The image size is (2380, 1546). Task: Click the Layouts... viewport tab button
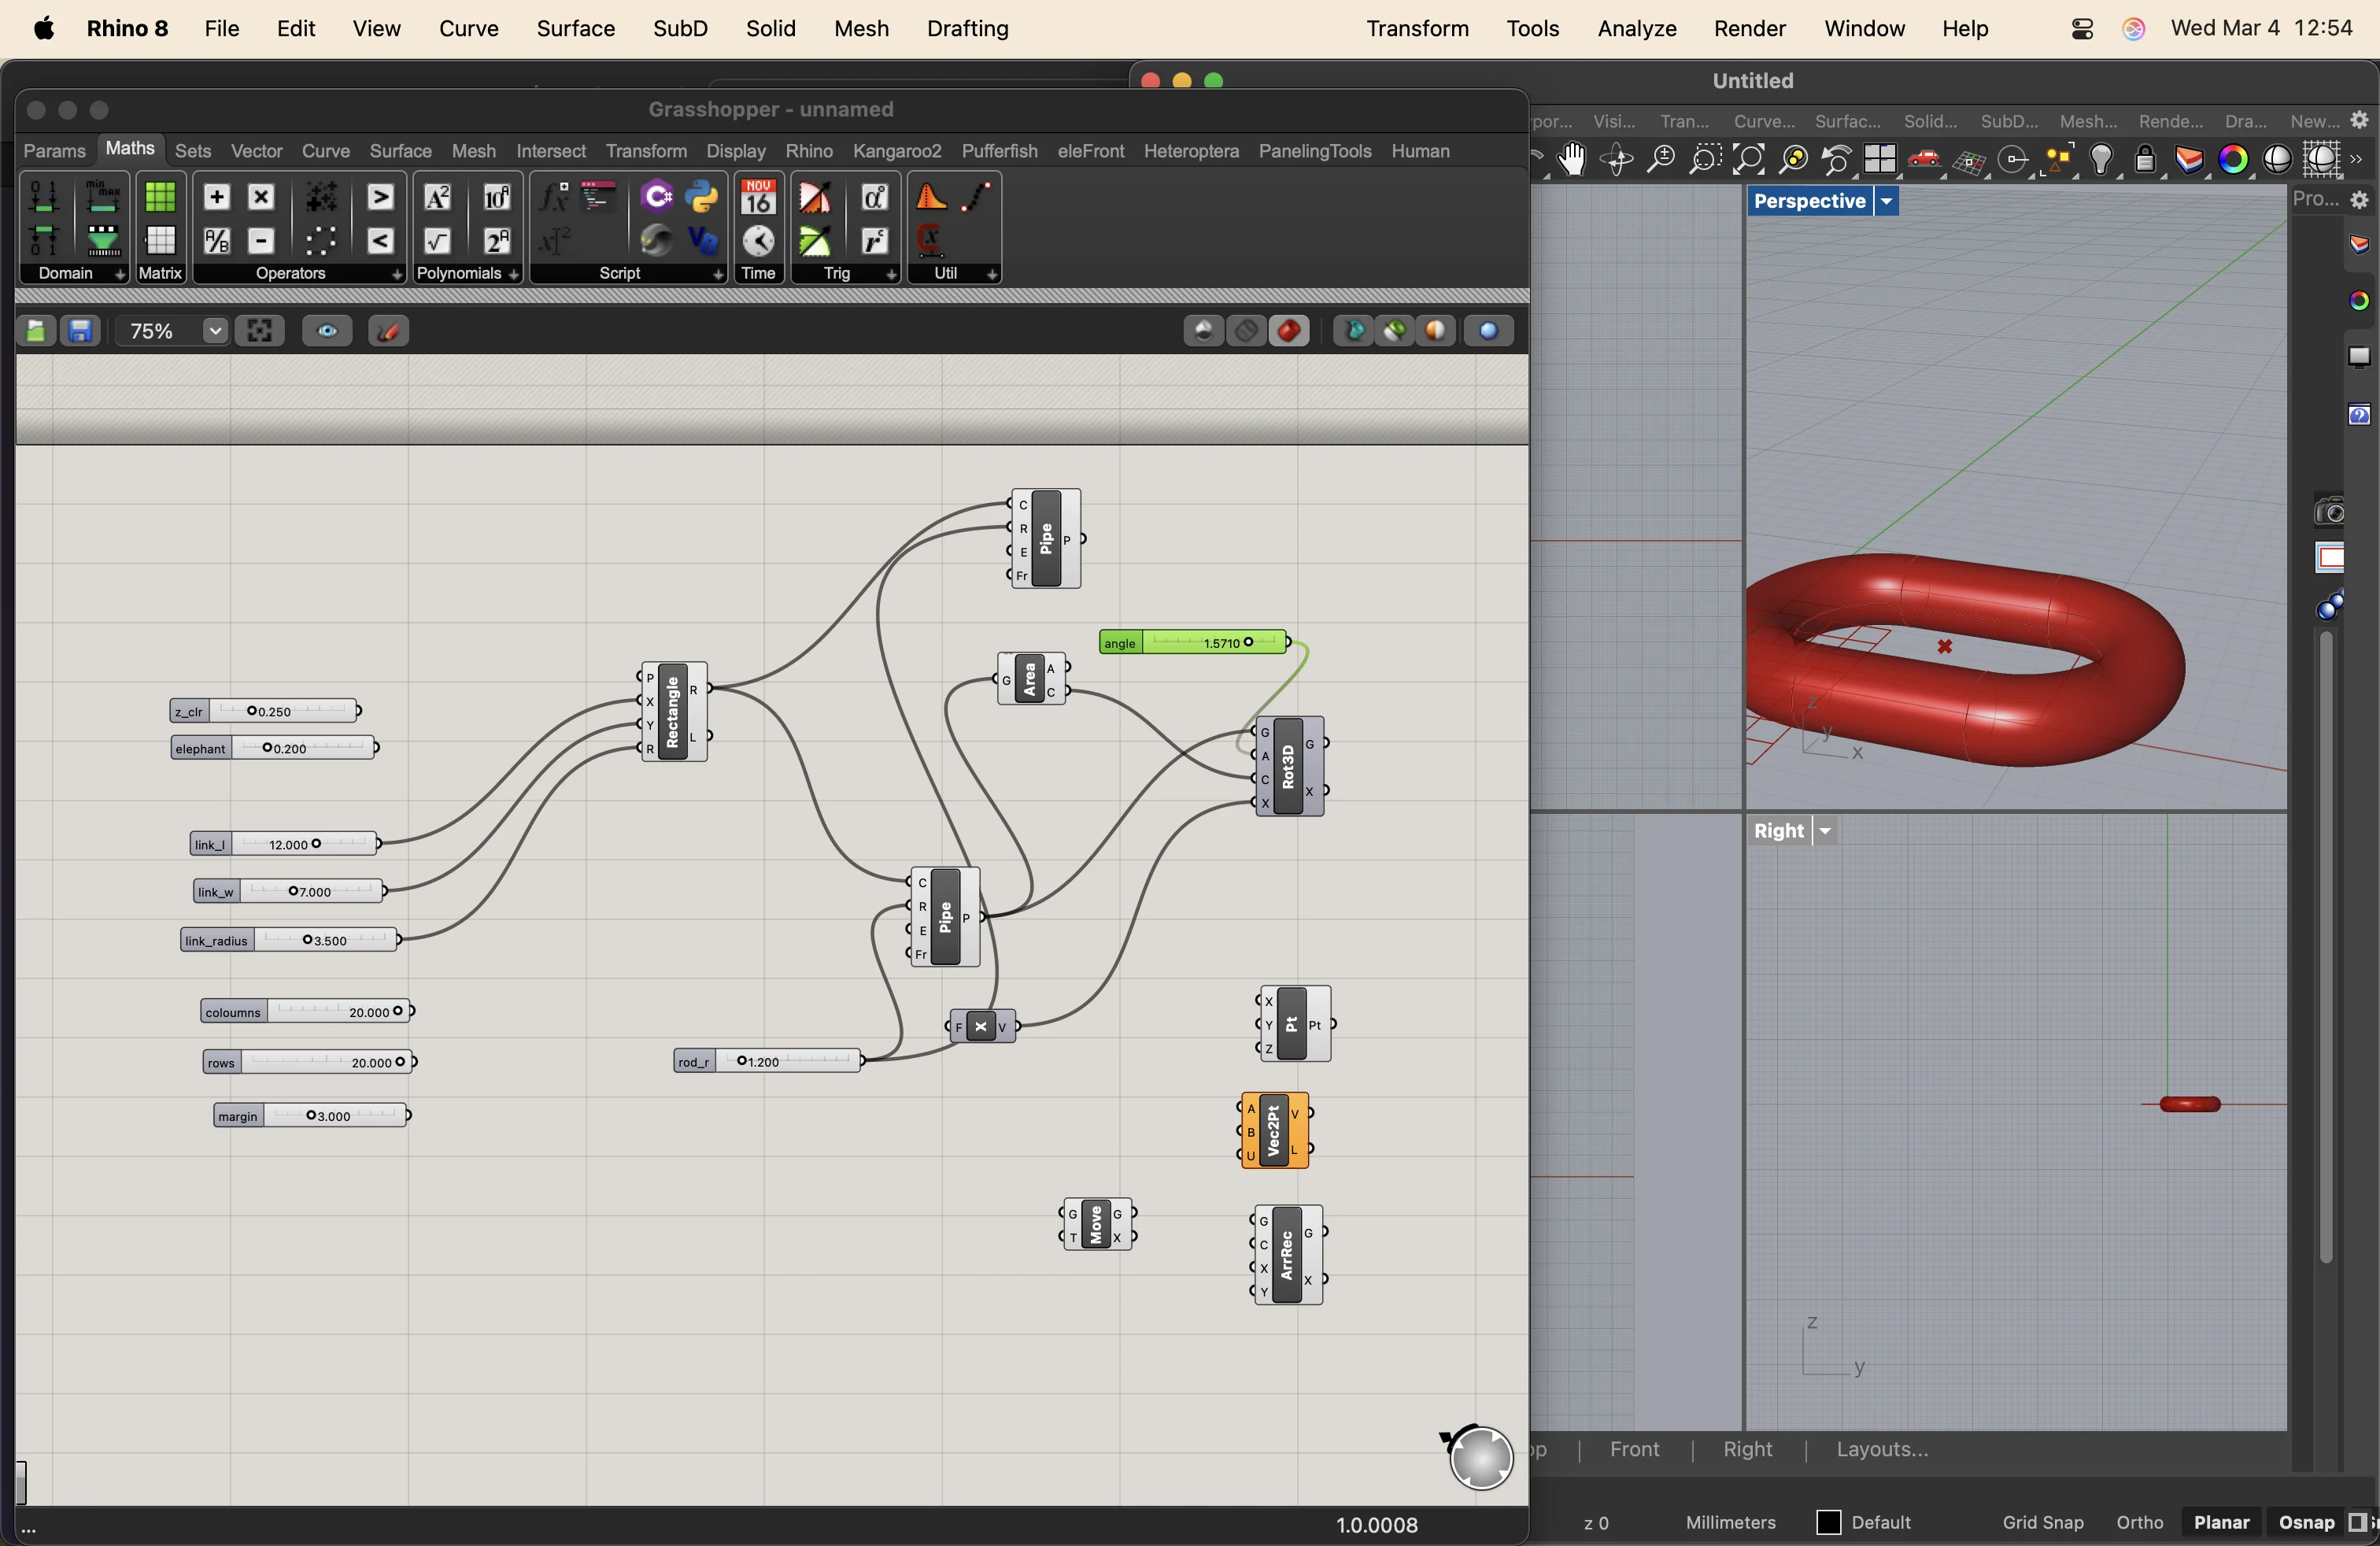pos(1881,1449)
